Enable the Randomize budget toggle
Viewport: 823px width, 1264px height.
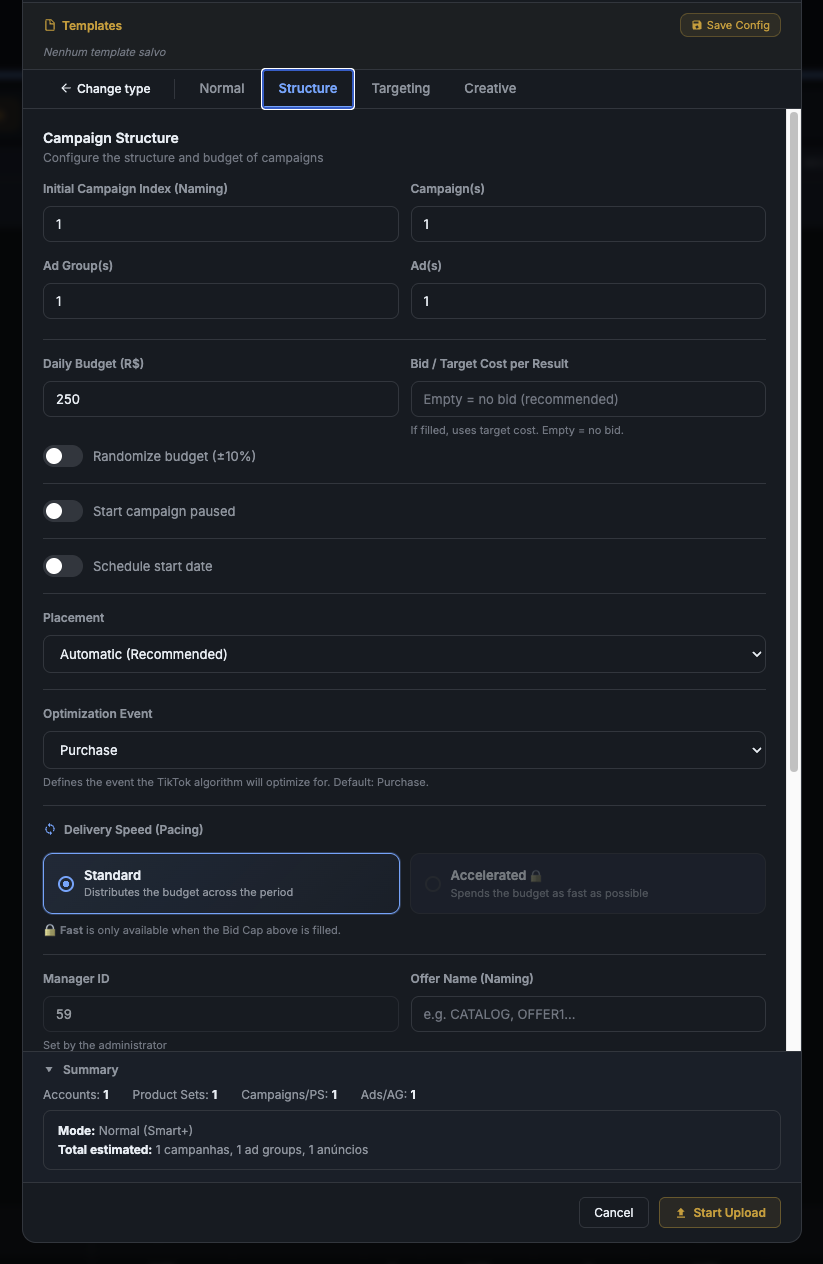[x=63, y=456]
